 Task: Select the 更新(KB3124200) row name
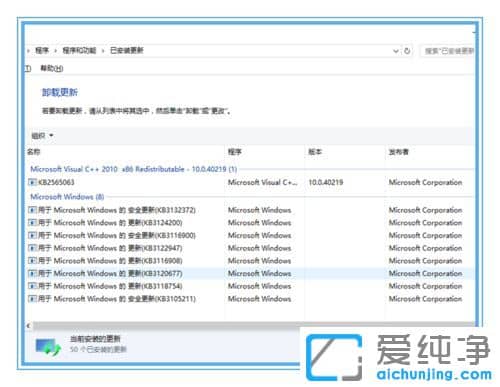click(x=110, y=223)
